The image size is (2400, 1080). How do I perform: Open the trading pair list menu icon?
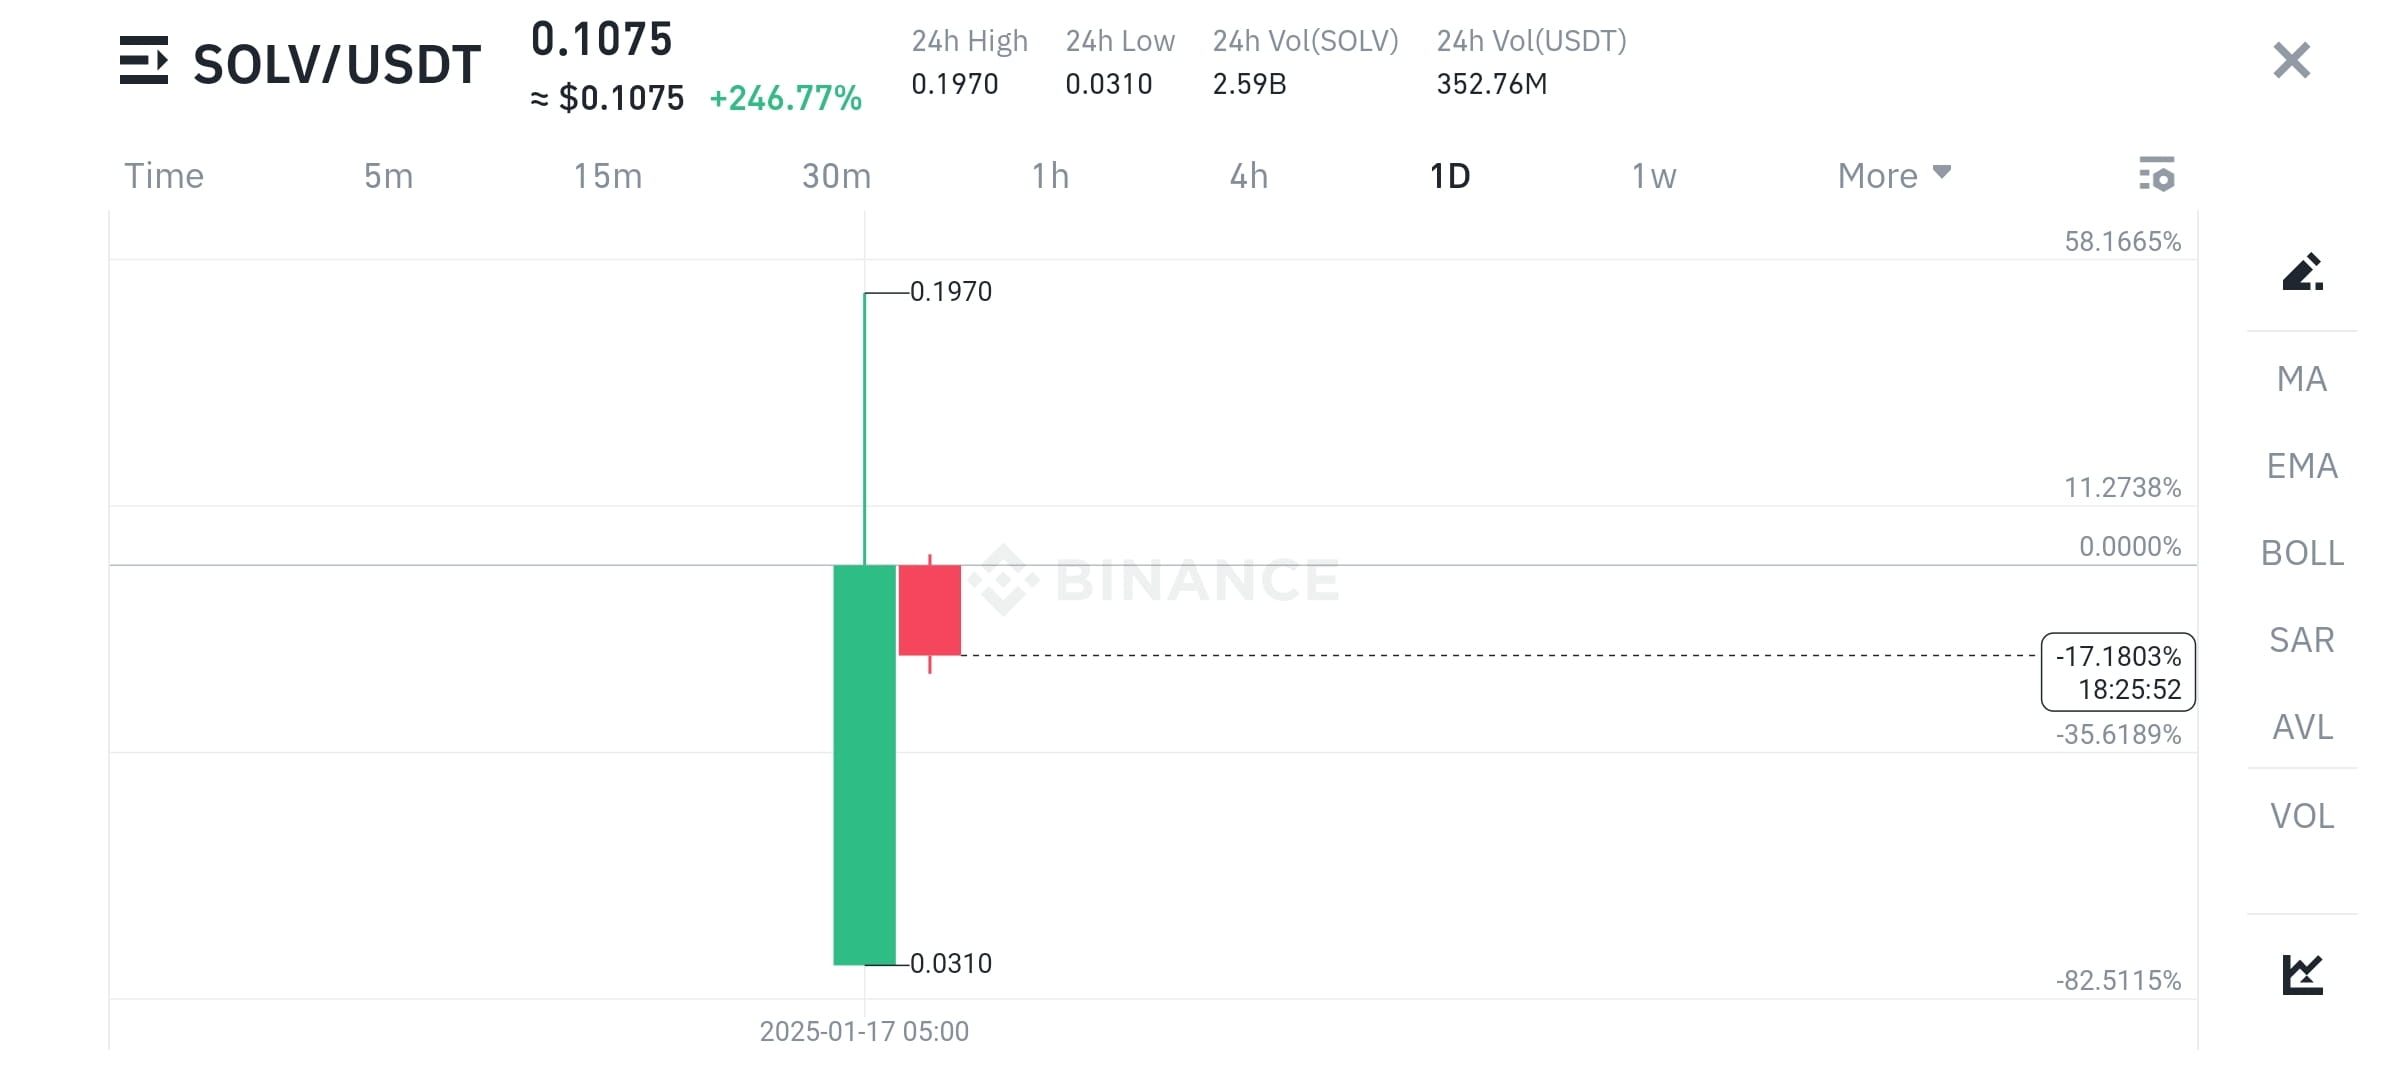tap(144, 61)
